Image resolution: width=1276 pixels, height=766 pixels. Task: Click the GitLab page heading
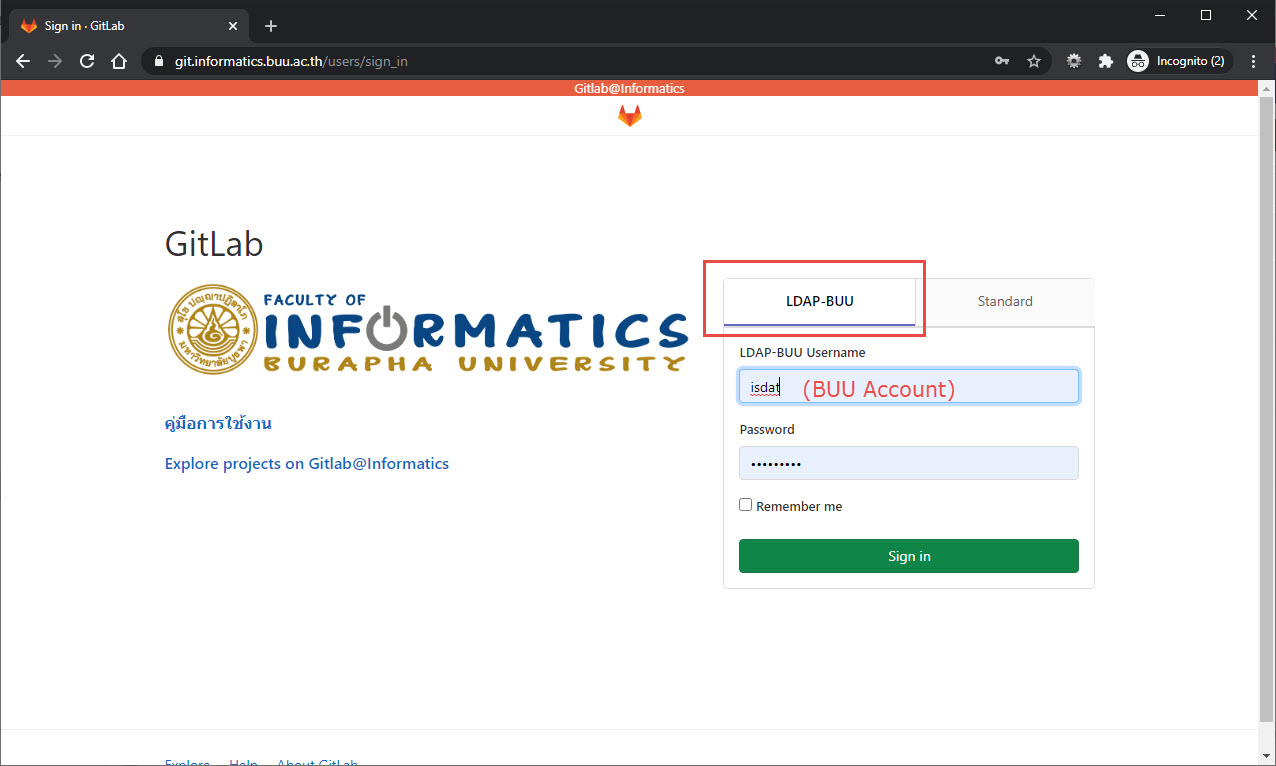tap(214, 244)
